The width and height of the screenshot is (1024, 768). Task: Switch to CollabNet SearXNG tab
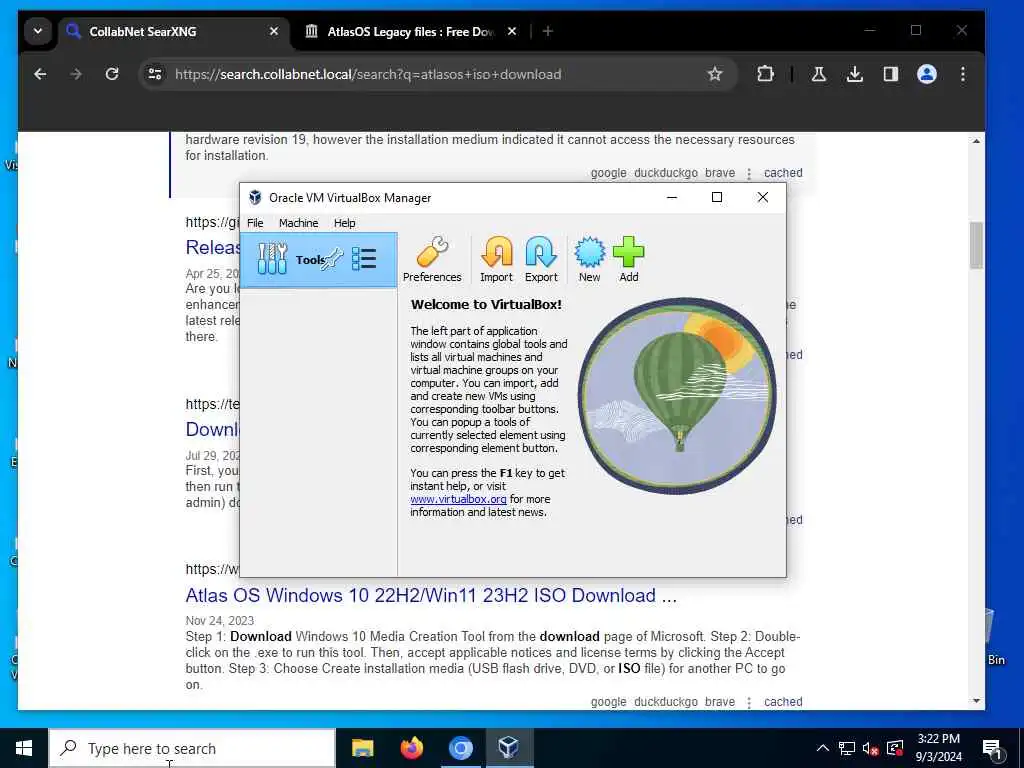point(174,31)
